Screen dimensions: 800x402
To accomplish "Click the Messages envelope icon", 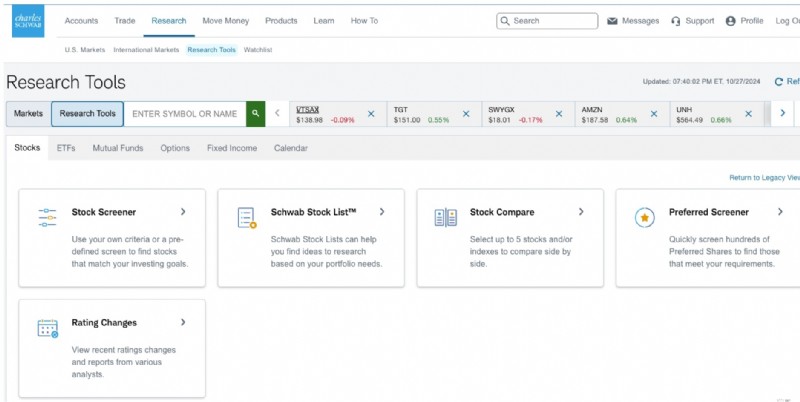I will coord(612,21).
